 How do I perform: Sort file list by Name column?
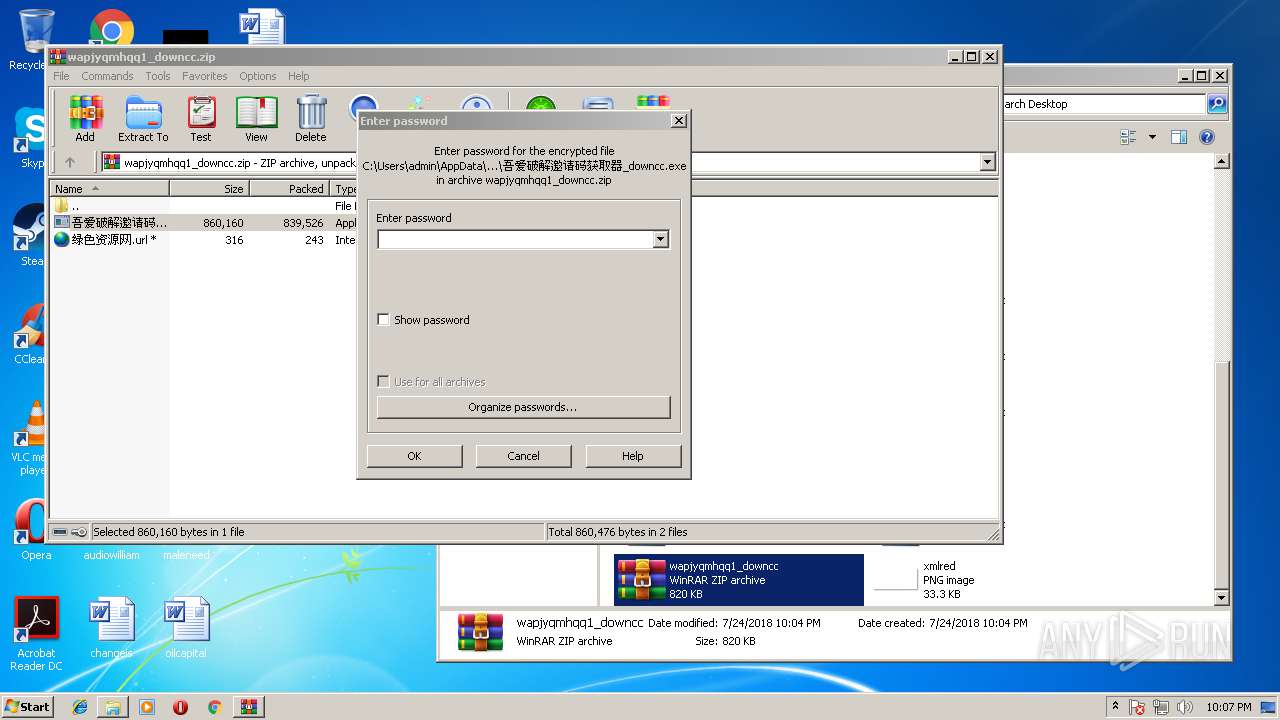click(110, 188)
